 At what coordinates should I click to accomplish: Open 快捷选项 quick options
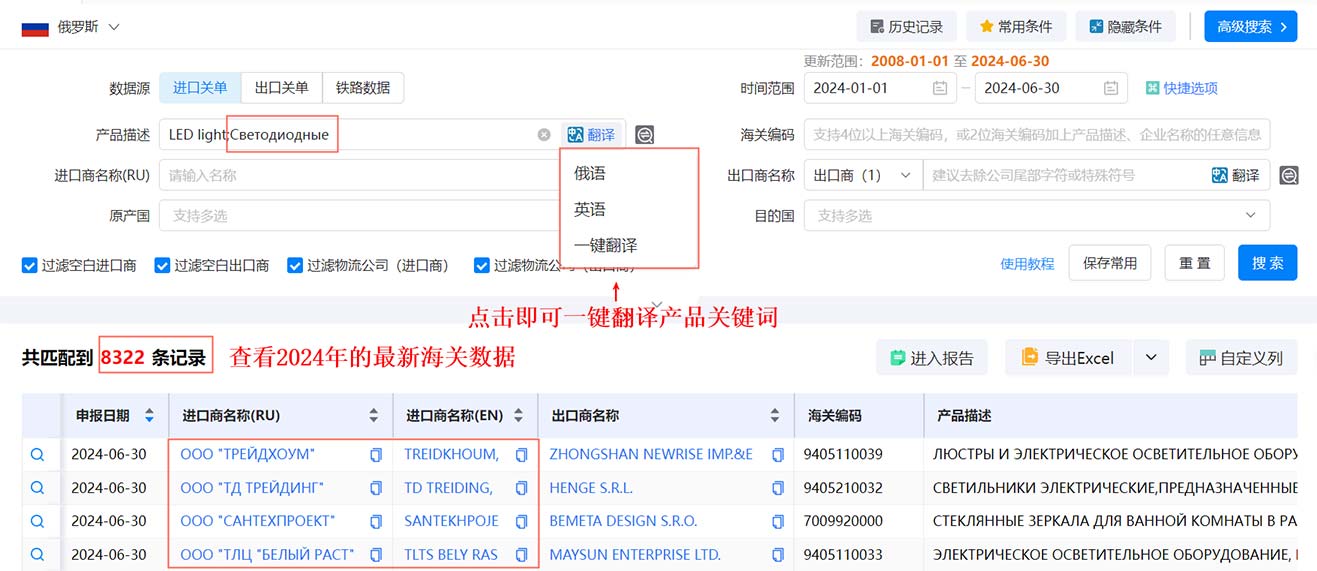click(x=1182, y=88)
